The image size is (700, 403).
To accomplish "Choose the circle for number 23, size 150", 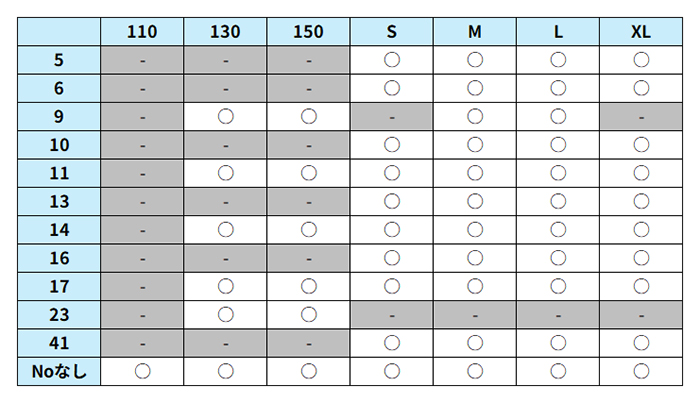I will [309, 315].
